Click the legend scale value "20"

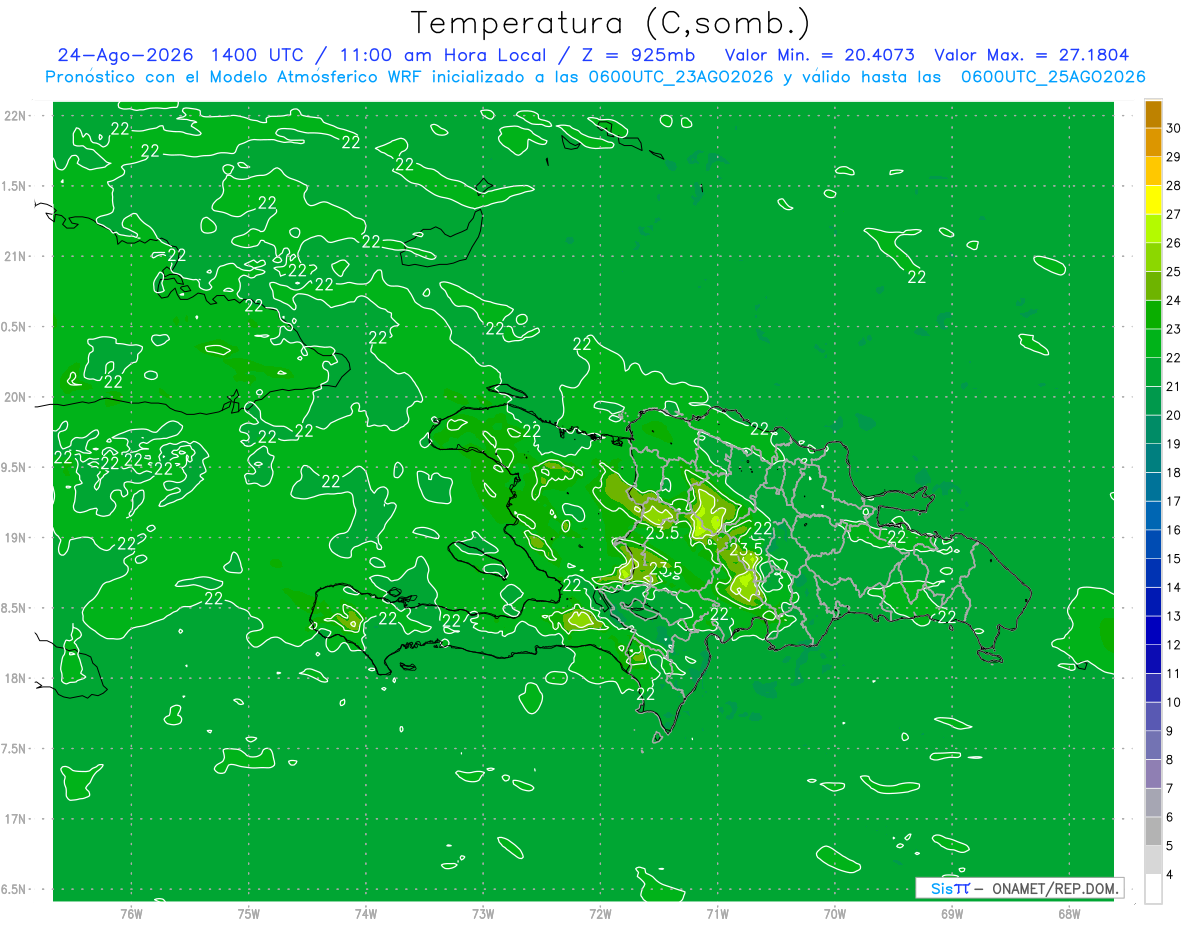click(1174, 415)
